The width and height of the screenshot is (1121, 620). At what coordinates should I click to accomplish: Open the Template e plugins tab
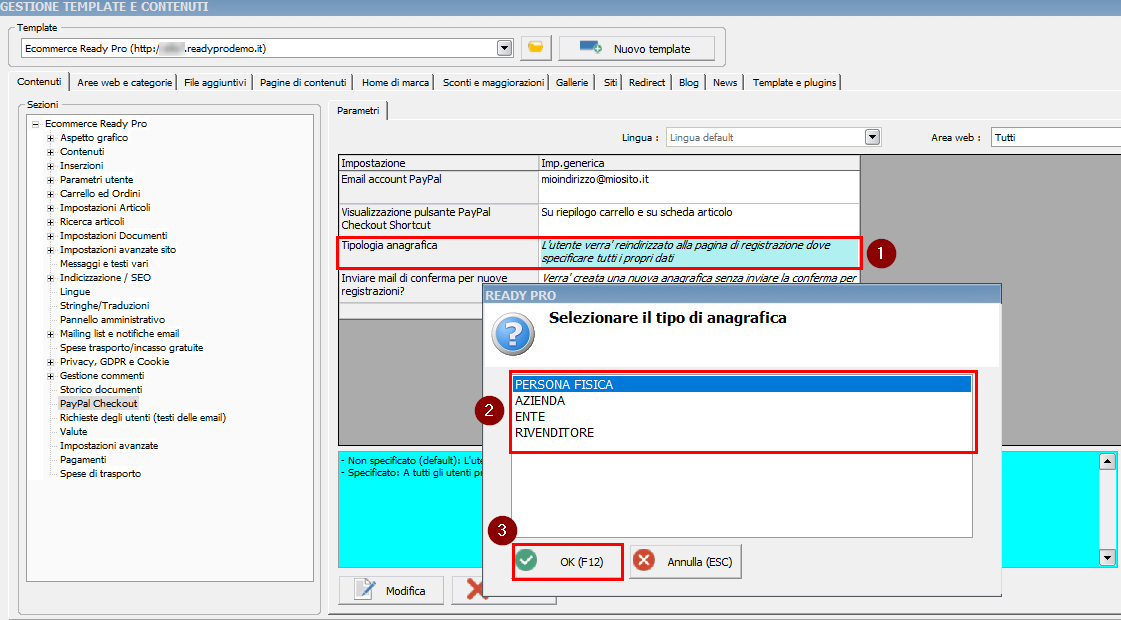794,82
